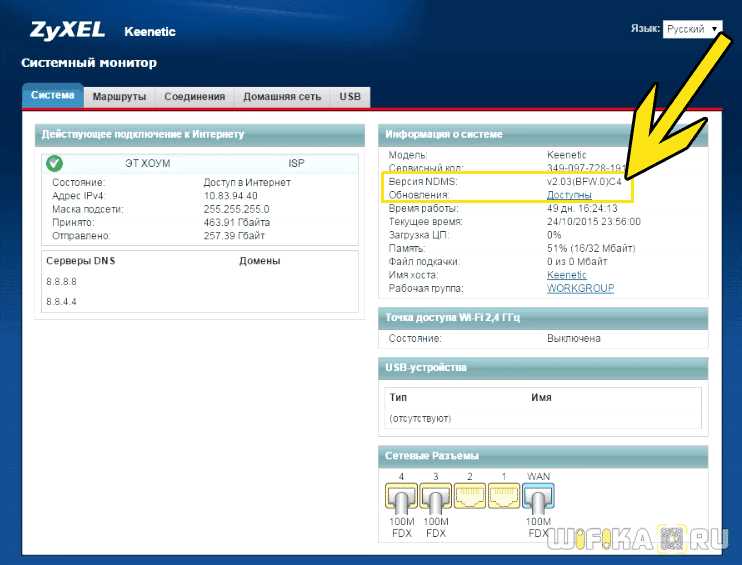Click the WAN port icon
Screen dimensions: 742x565
[538, 498]
